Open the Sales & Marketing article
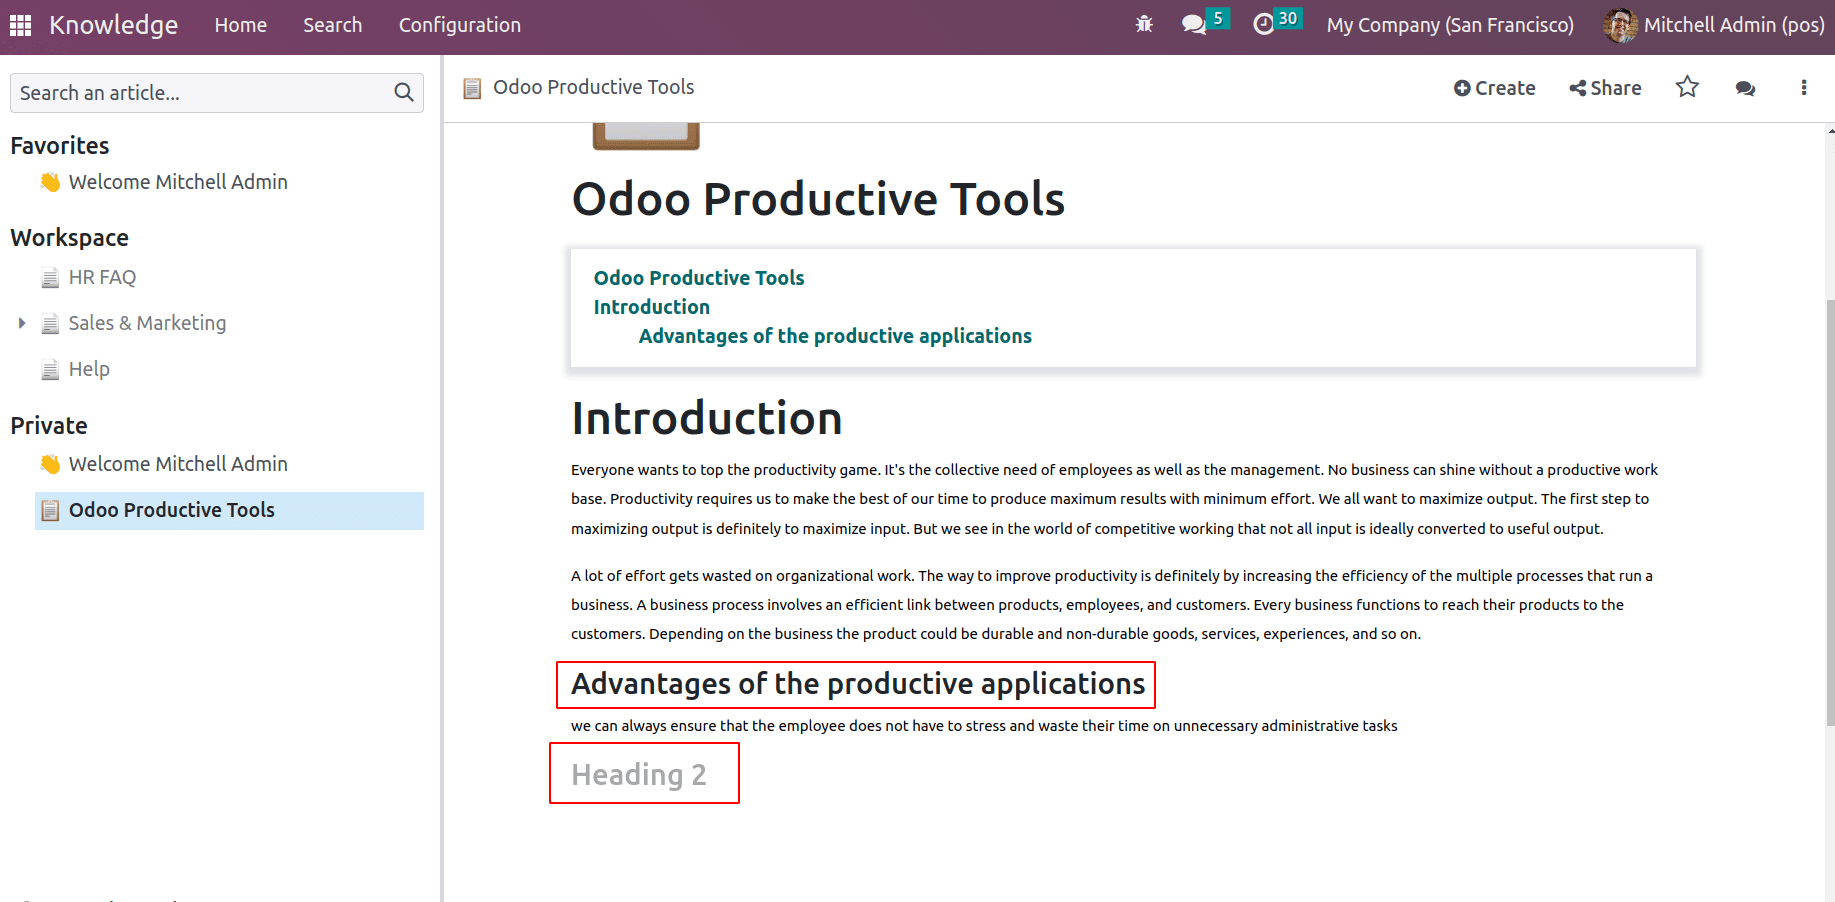The height and width of the screenshot is (902, 1835). (x=147, y=323)
